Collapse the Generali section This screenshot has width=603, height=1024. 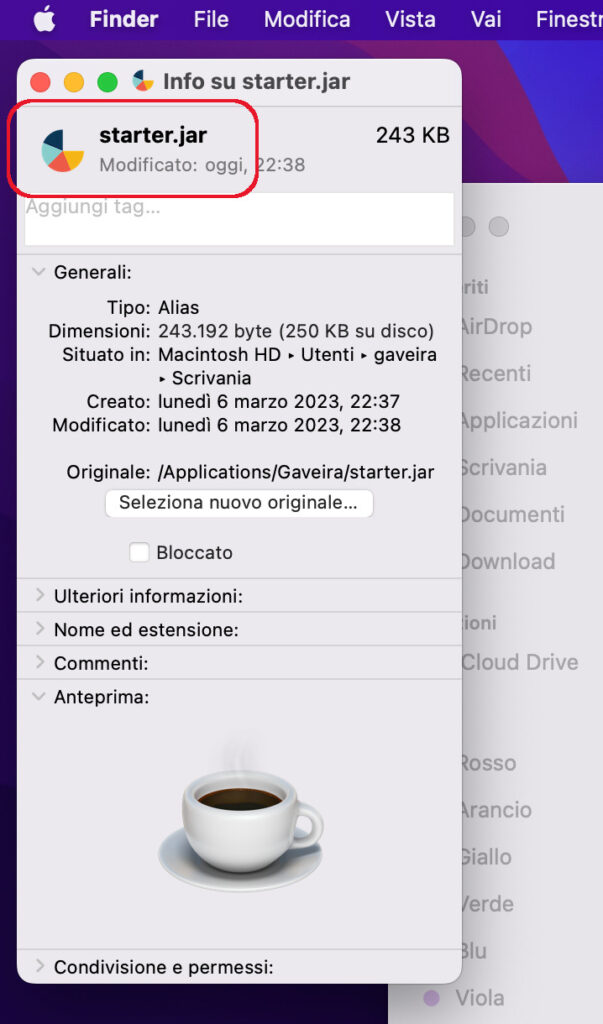[x=39, y=272]
